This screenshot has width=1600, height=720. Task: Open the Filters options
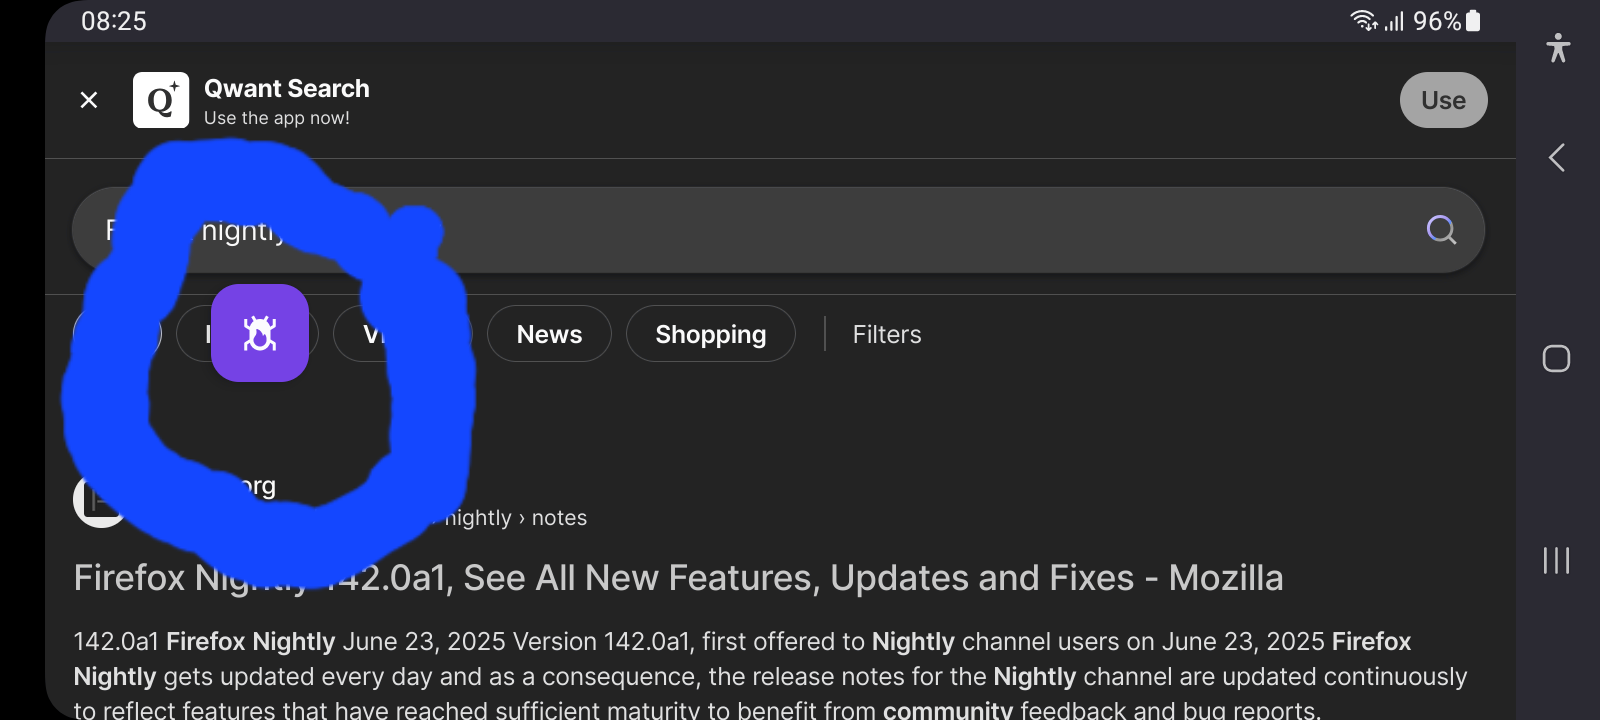coord(887,334)
